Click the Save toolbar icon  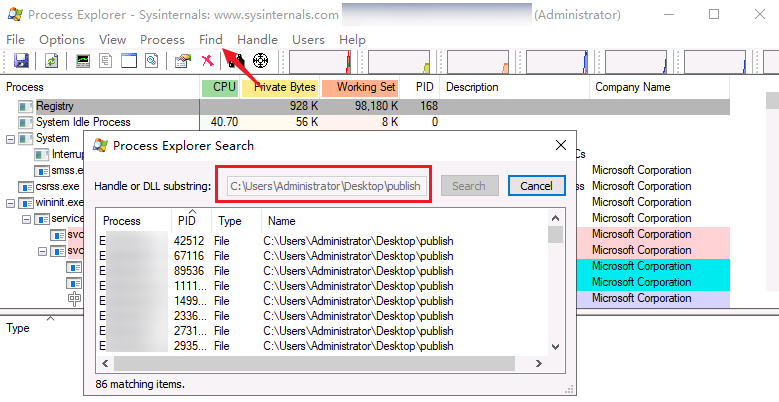point(21,61)
